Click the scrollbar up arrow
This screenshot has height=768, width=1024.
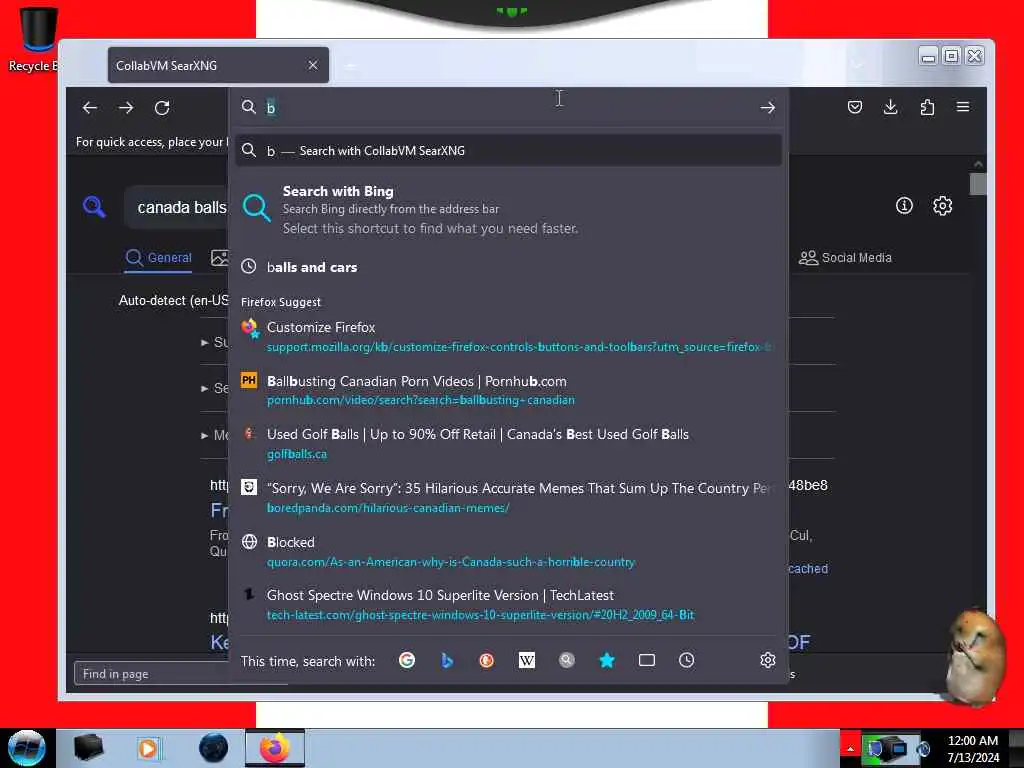click(x=978, y=163)
